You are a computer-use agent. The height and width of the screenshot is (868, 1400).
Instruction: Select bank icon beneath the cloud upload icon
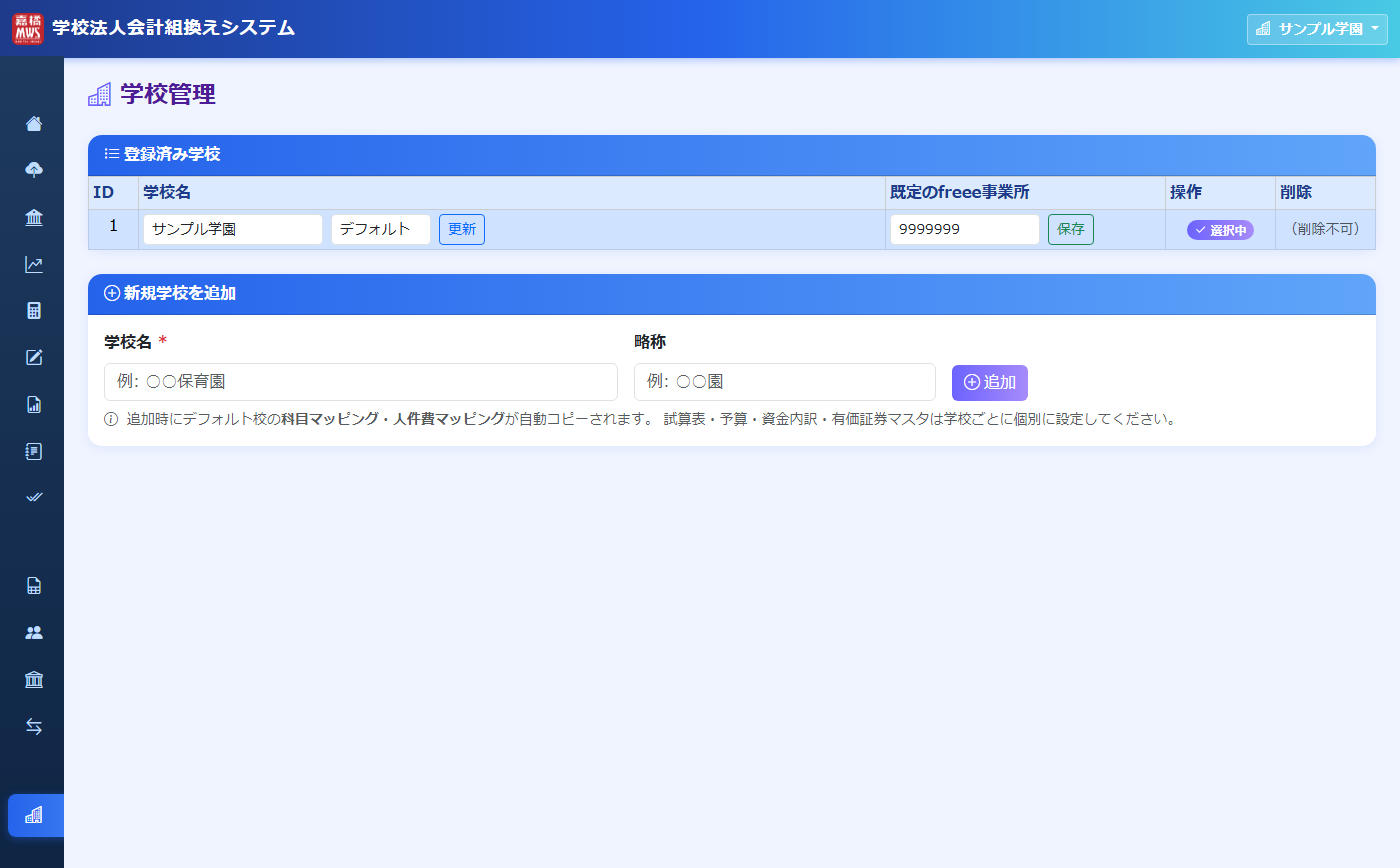[34, 218]
